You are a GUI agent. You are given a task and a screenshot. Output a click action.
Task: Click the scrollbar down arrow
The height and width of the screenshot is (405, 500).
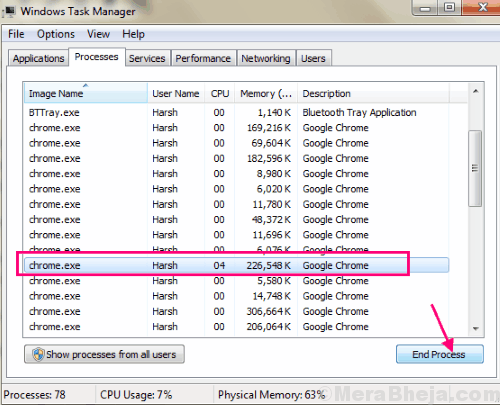[x=476, y=328]
